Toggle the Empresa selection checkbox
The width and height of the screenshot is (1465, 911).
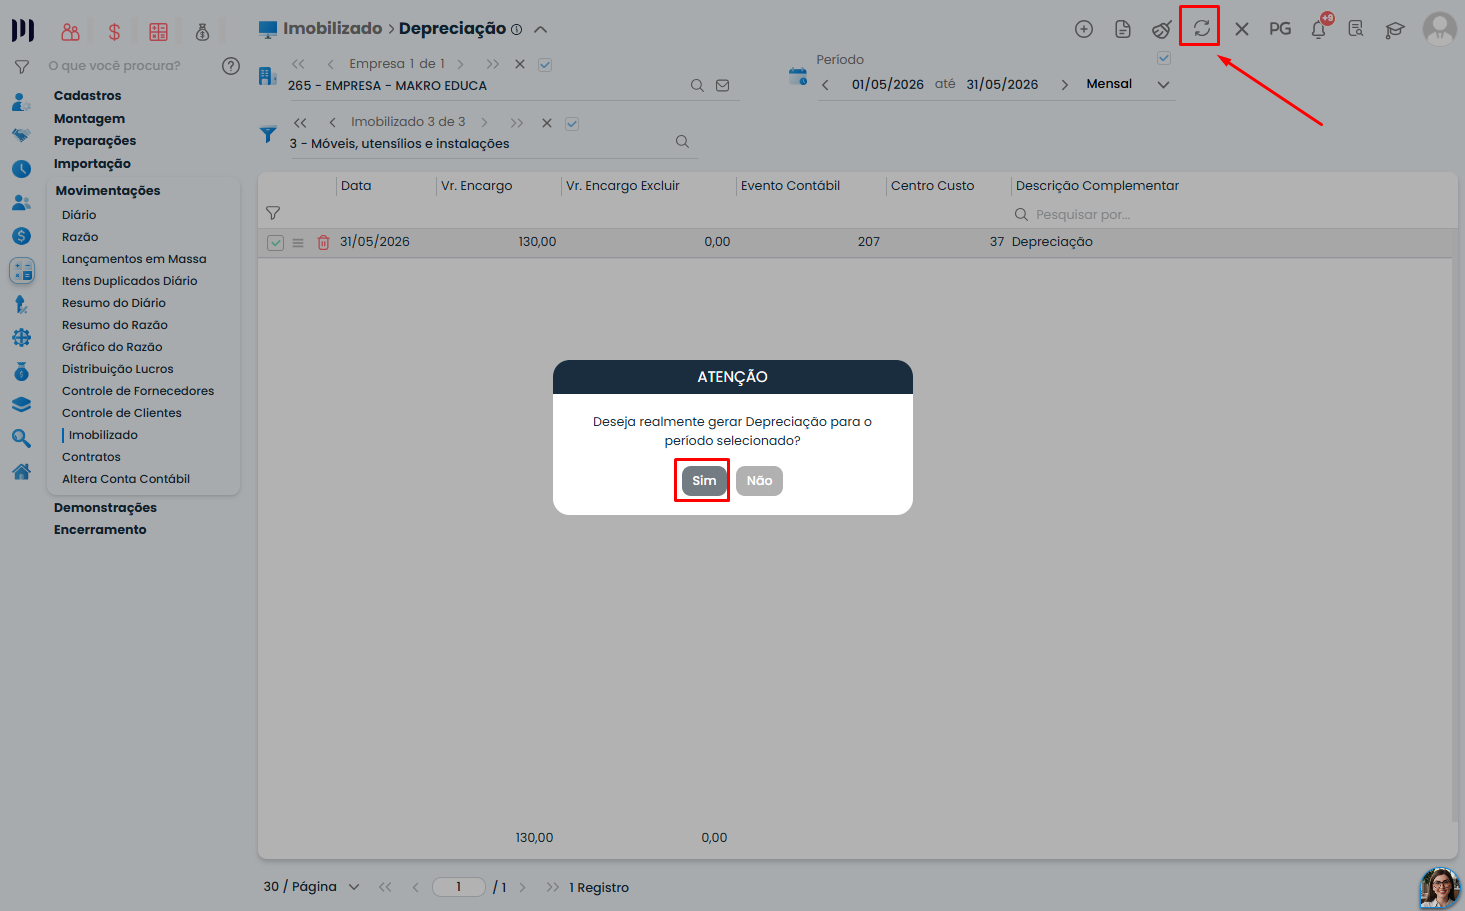[x=545, y=65]
